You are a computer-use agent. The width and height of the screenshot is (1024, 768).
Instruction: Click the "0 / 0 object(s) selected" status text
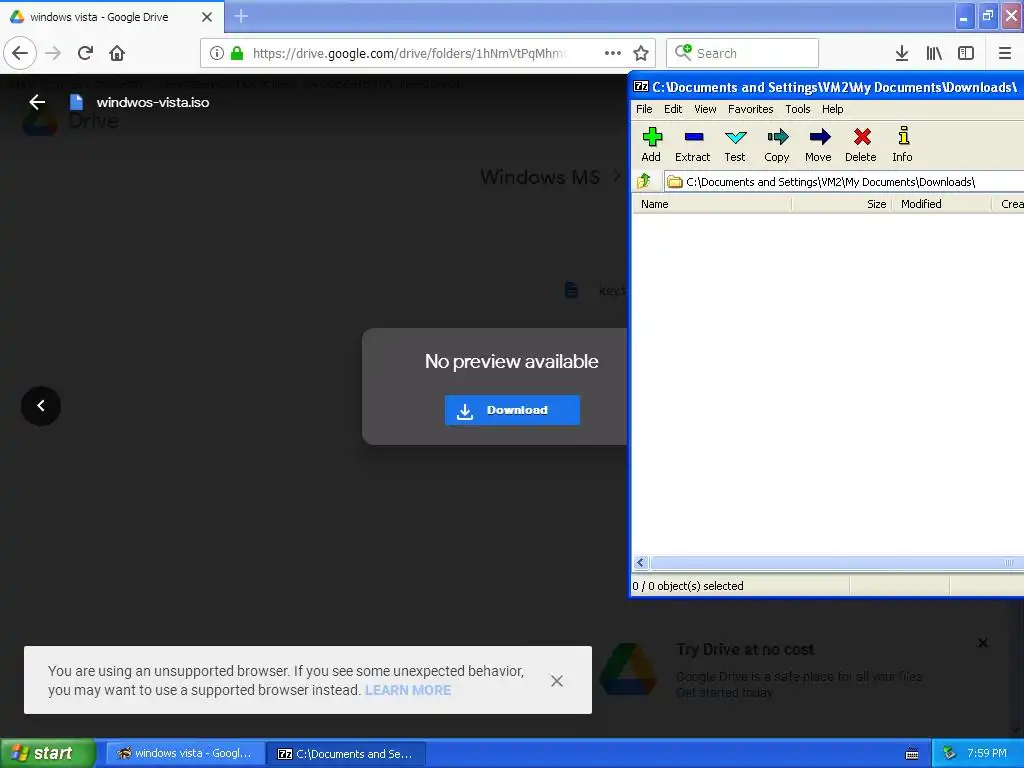click(688, 586)
